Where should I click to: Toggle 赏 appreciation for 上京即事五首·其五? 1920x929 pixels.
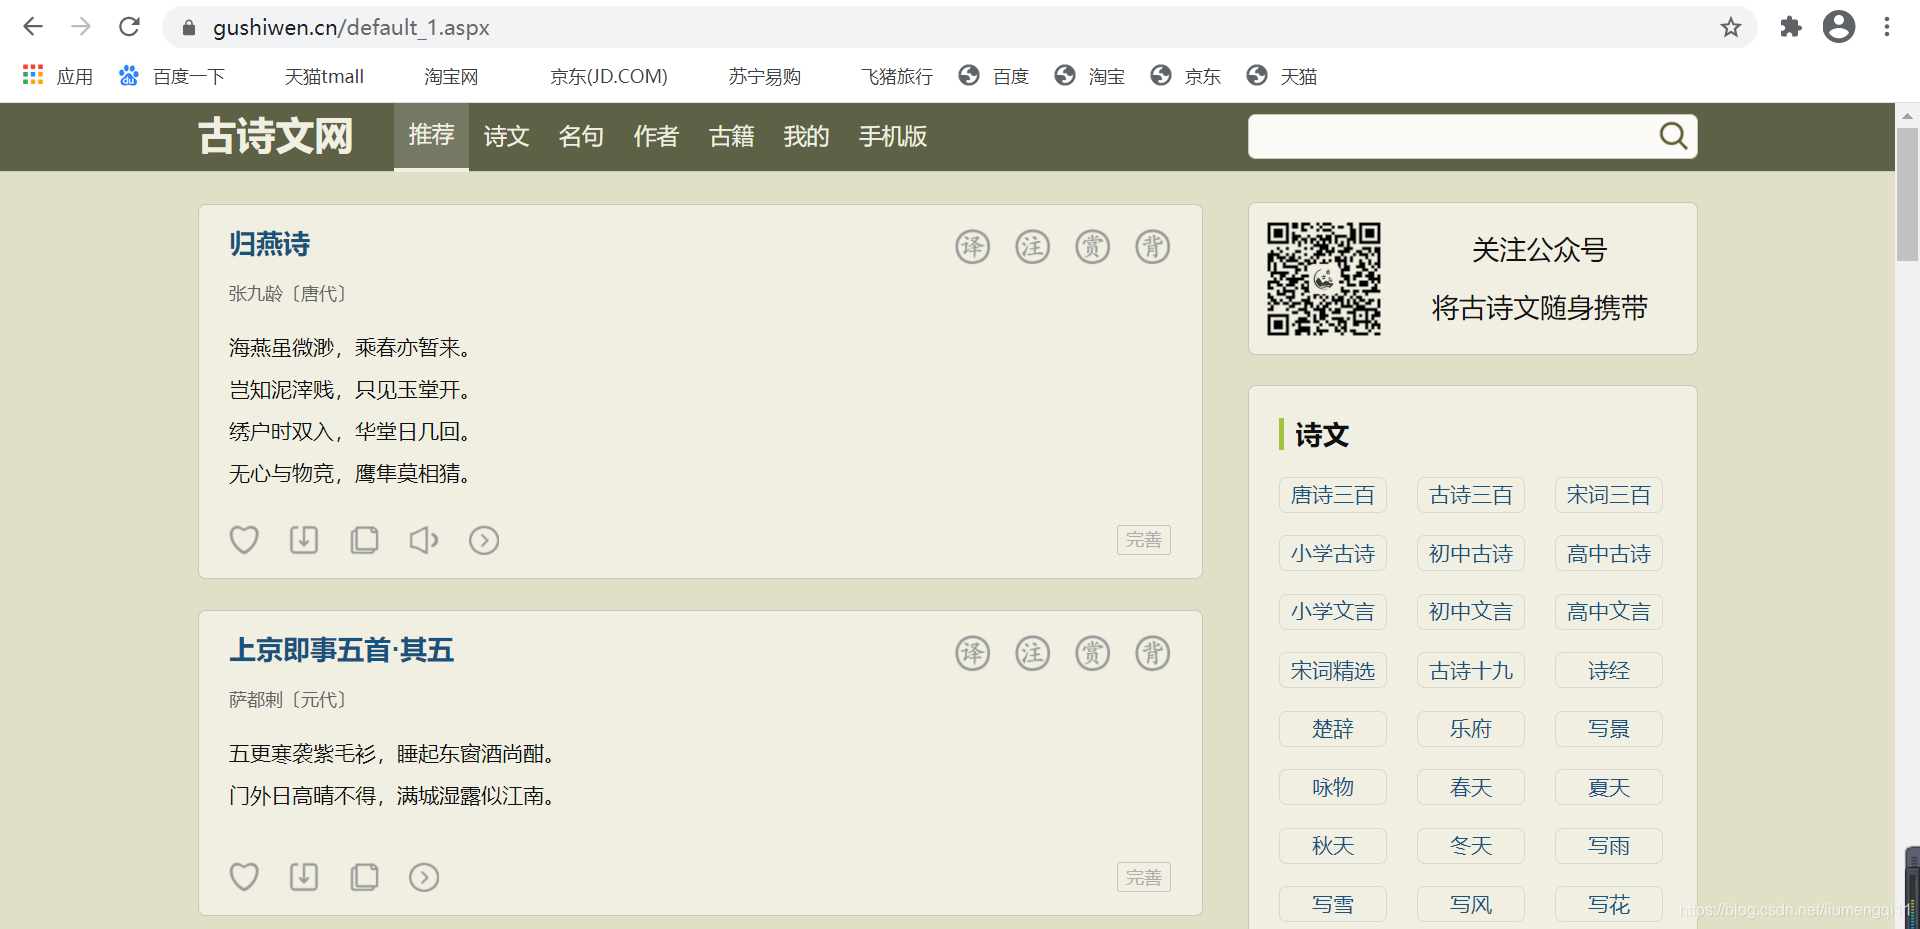(1093, 653)
